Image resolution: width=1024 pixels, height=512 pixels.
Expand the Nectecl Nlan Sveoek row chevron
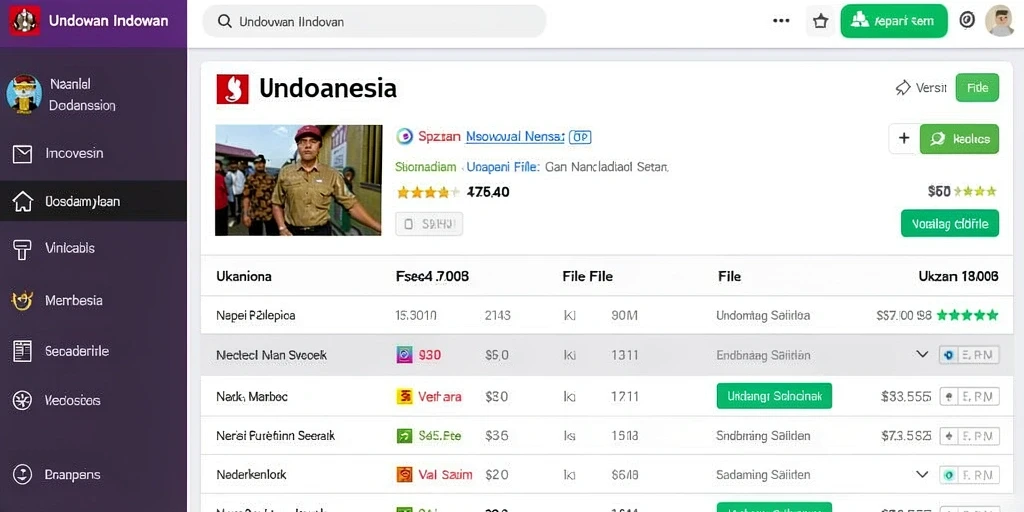(x=922, y=355)
